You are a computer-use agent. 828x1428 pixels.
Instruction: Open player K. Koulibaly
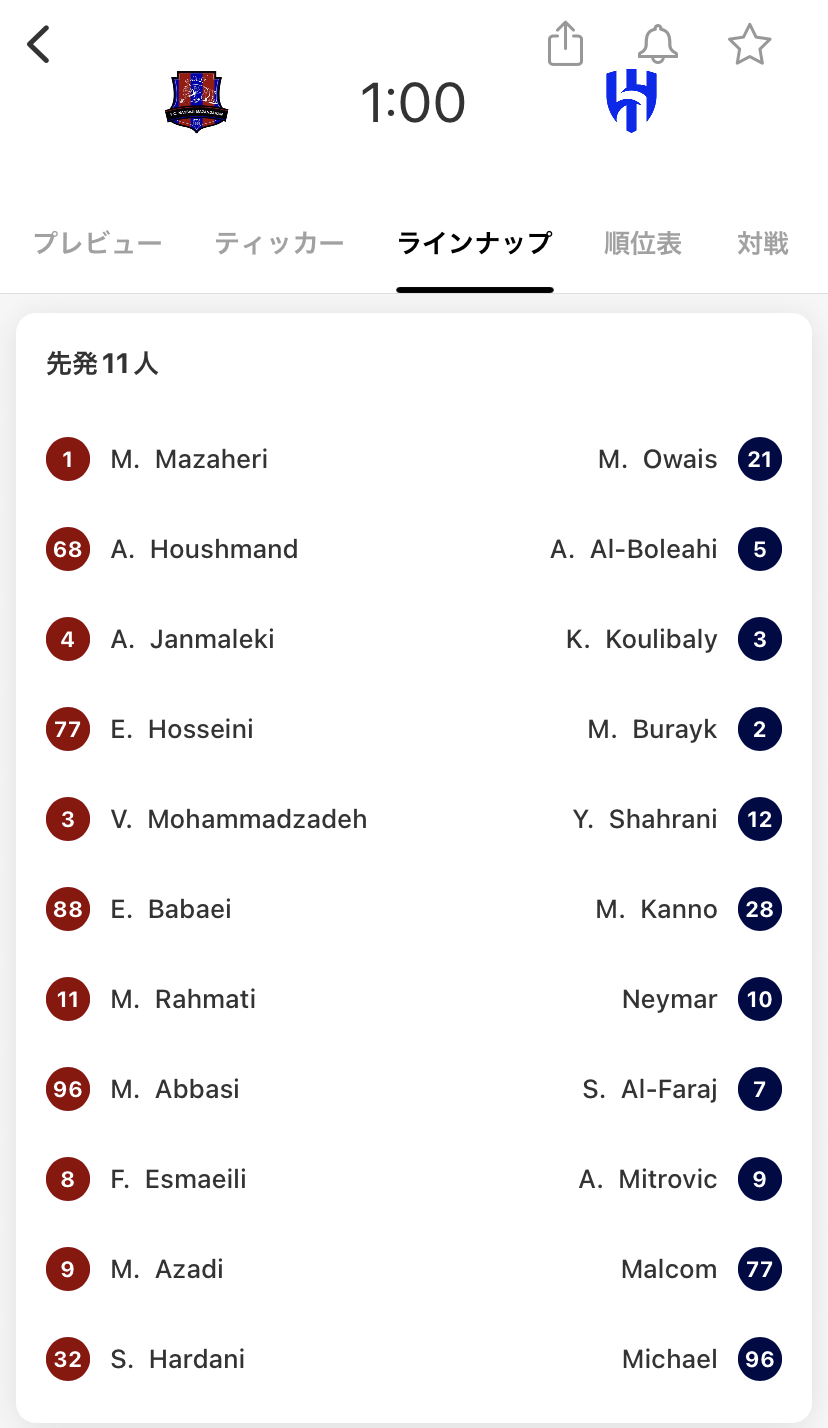click(x=642, y=639)
